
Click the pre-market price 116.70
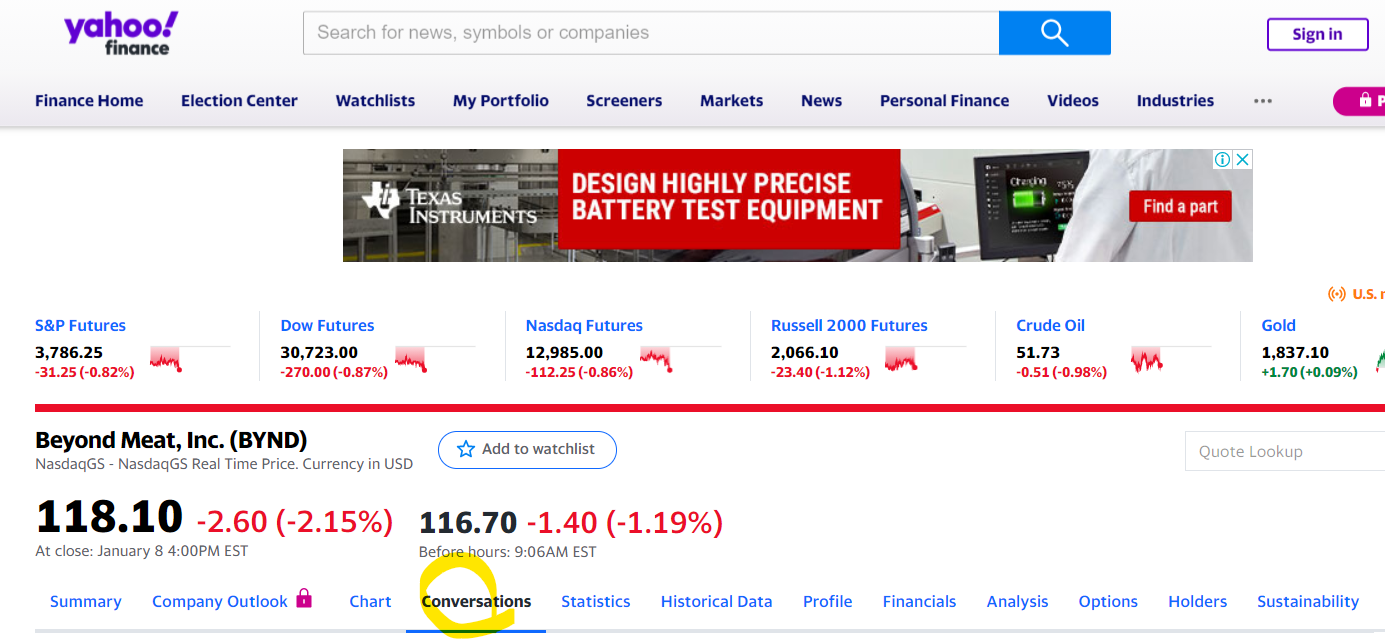(x=468, y=522)
